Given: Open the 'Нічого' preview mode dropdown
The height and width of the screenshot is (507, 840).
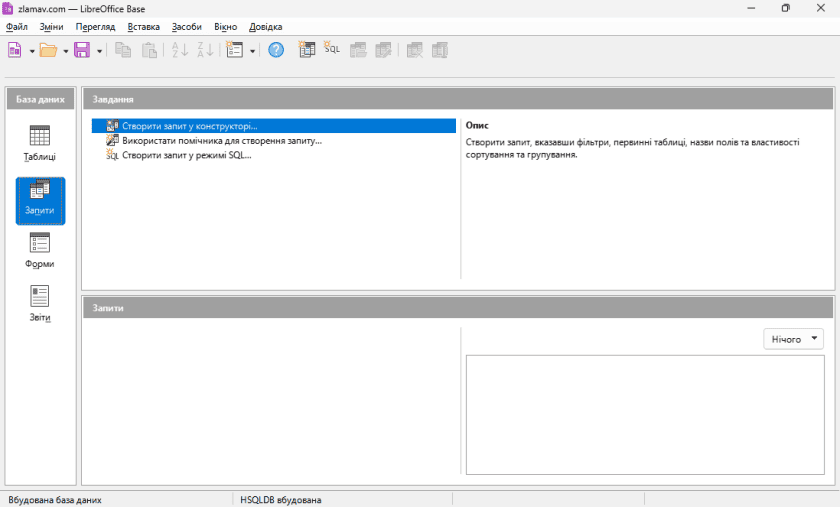Looking at the screenshot, I should pos(793,339).
